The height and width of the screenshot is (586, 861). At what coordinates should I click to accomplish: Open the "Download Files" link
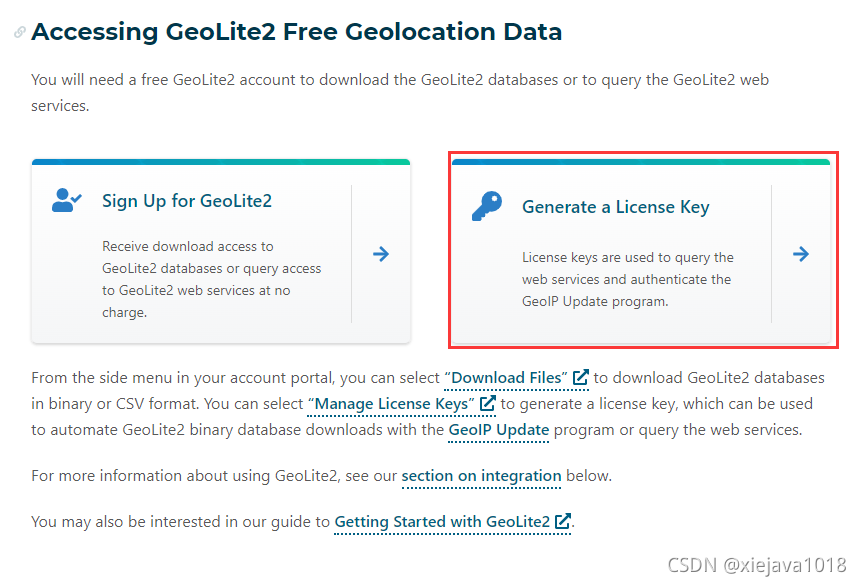507,378
